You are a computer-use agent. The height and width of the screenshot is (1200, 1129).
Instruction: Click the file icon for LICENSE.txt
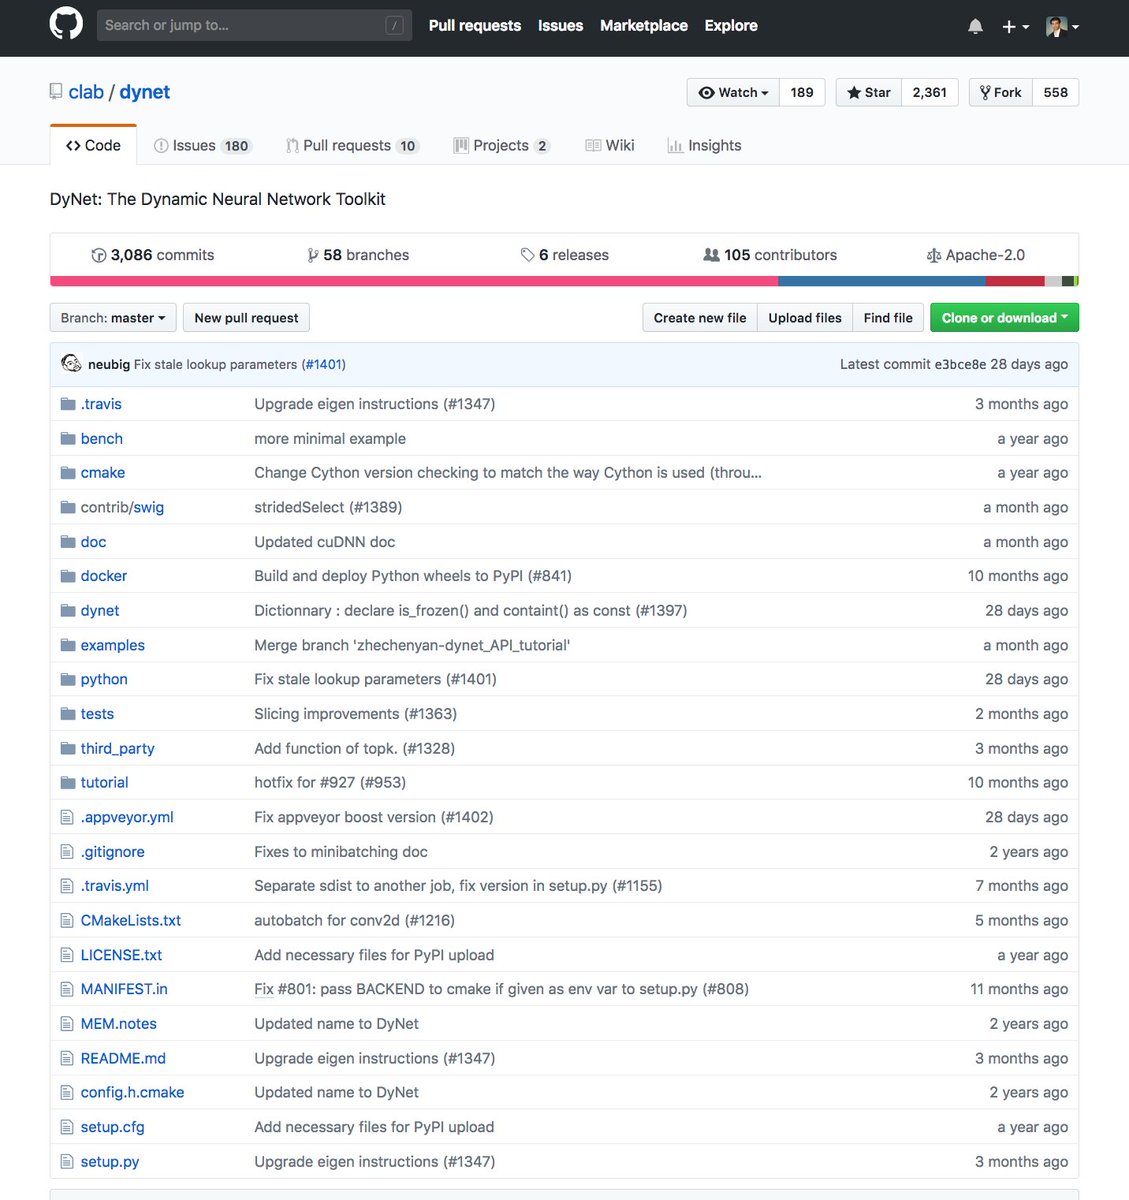pos(67,955)
